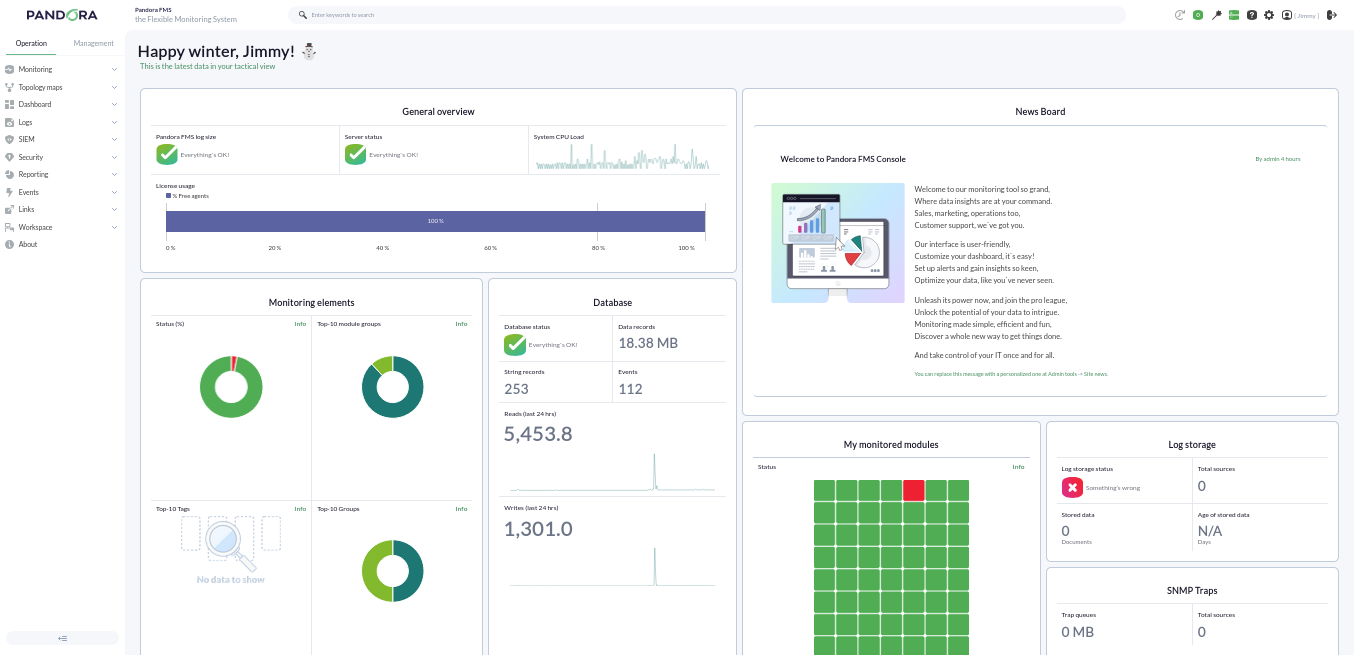Click inside the keyword search field

coord(707,15)
